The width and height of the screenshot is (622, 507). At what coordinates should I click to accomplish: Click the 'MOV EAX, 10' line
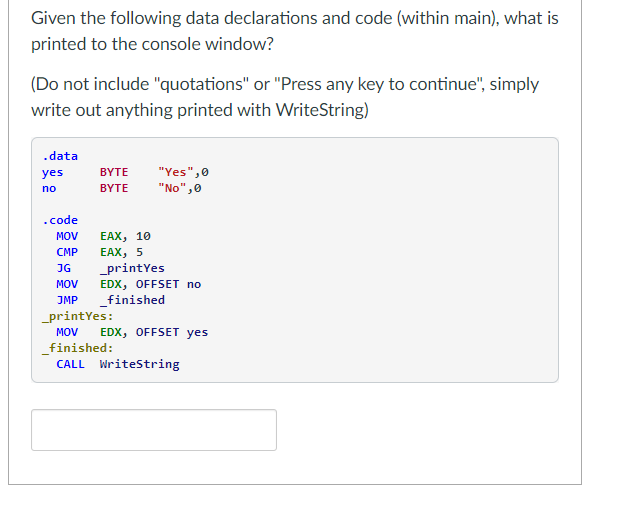[104, 236]
